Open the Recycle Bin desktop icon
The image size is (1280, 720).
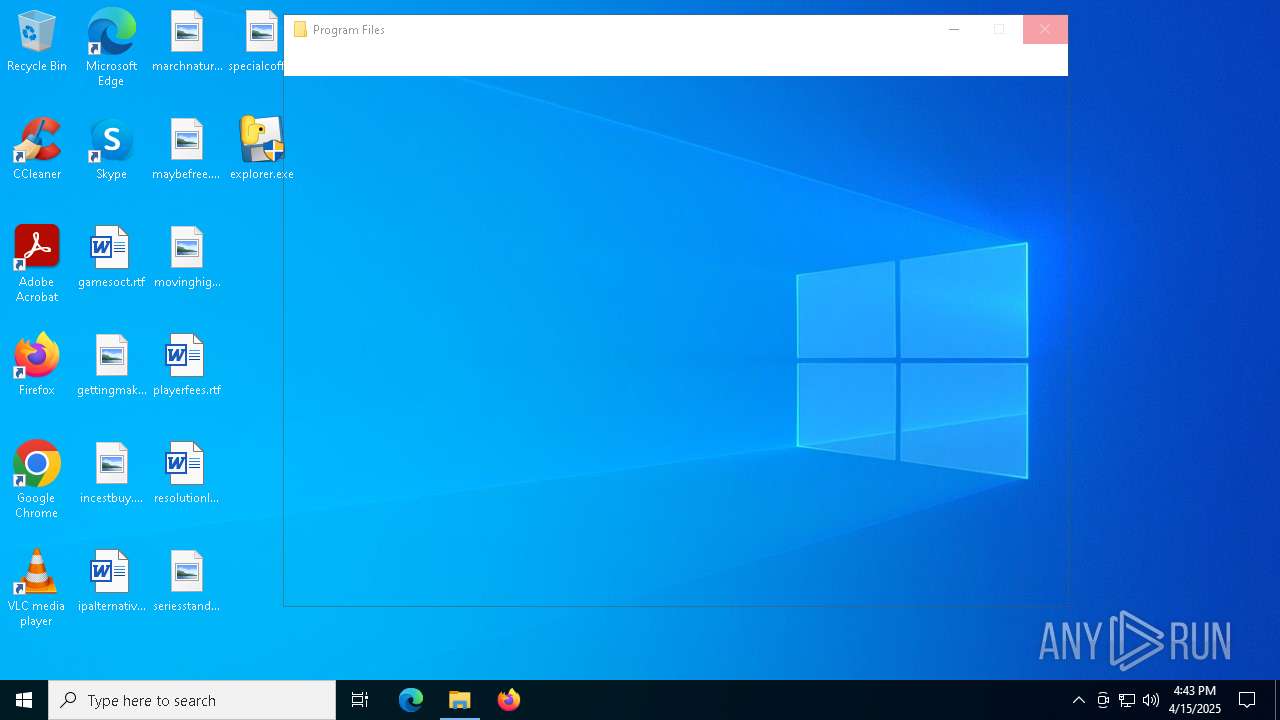tap(37, 42)
